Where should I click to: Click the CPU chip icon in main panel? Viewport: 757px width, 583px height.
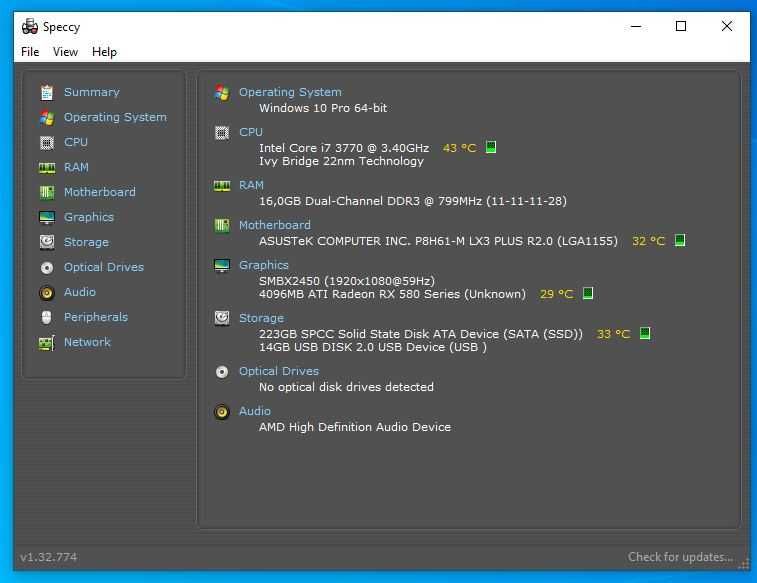[222, 132]
